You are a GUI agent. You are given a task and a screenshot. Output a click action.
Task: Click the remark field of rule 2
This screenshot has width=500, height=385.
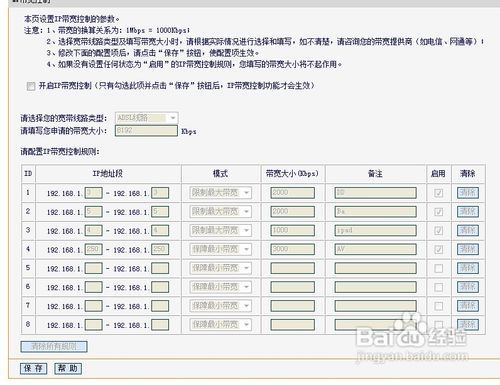[x=375, y=212]
